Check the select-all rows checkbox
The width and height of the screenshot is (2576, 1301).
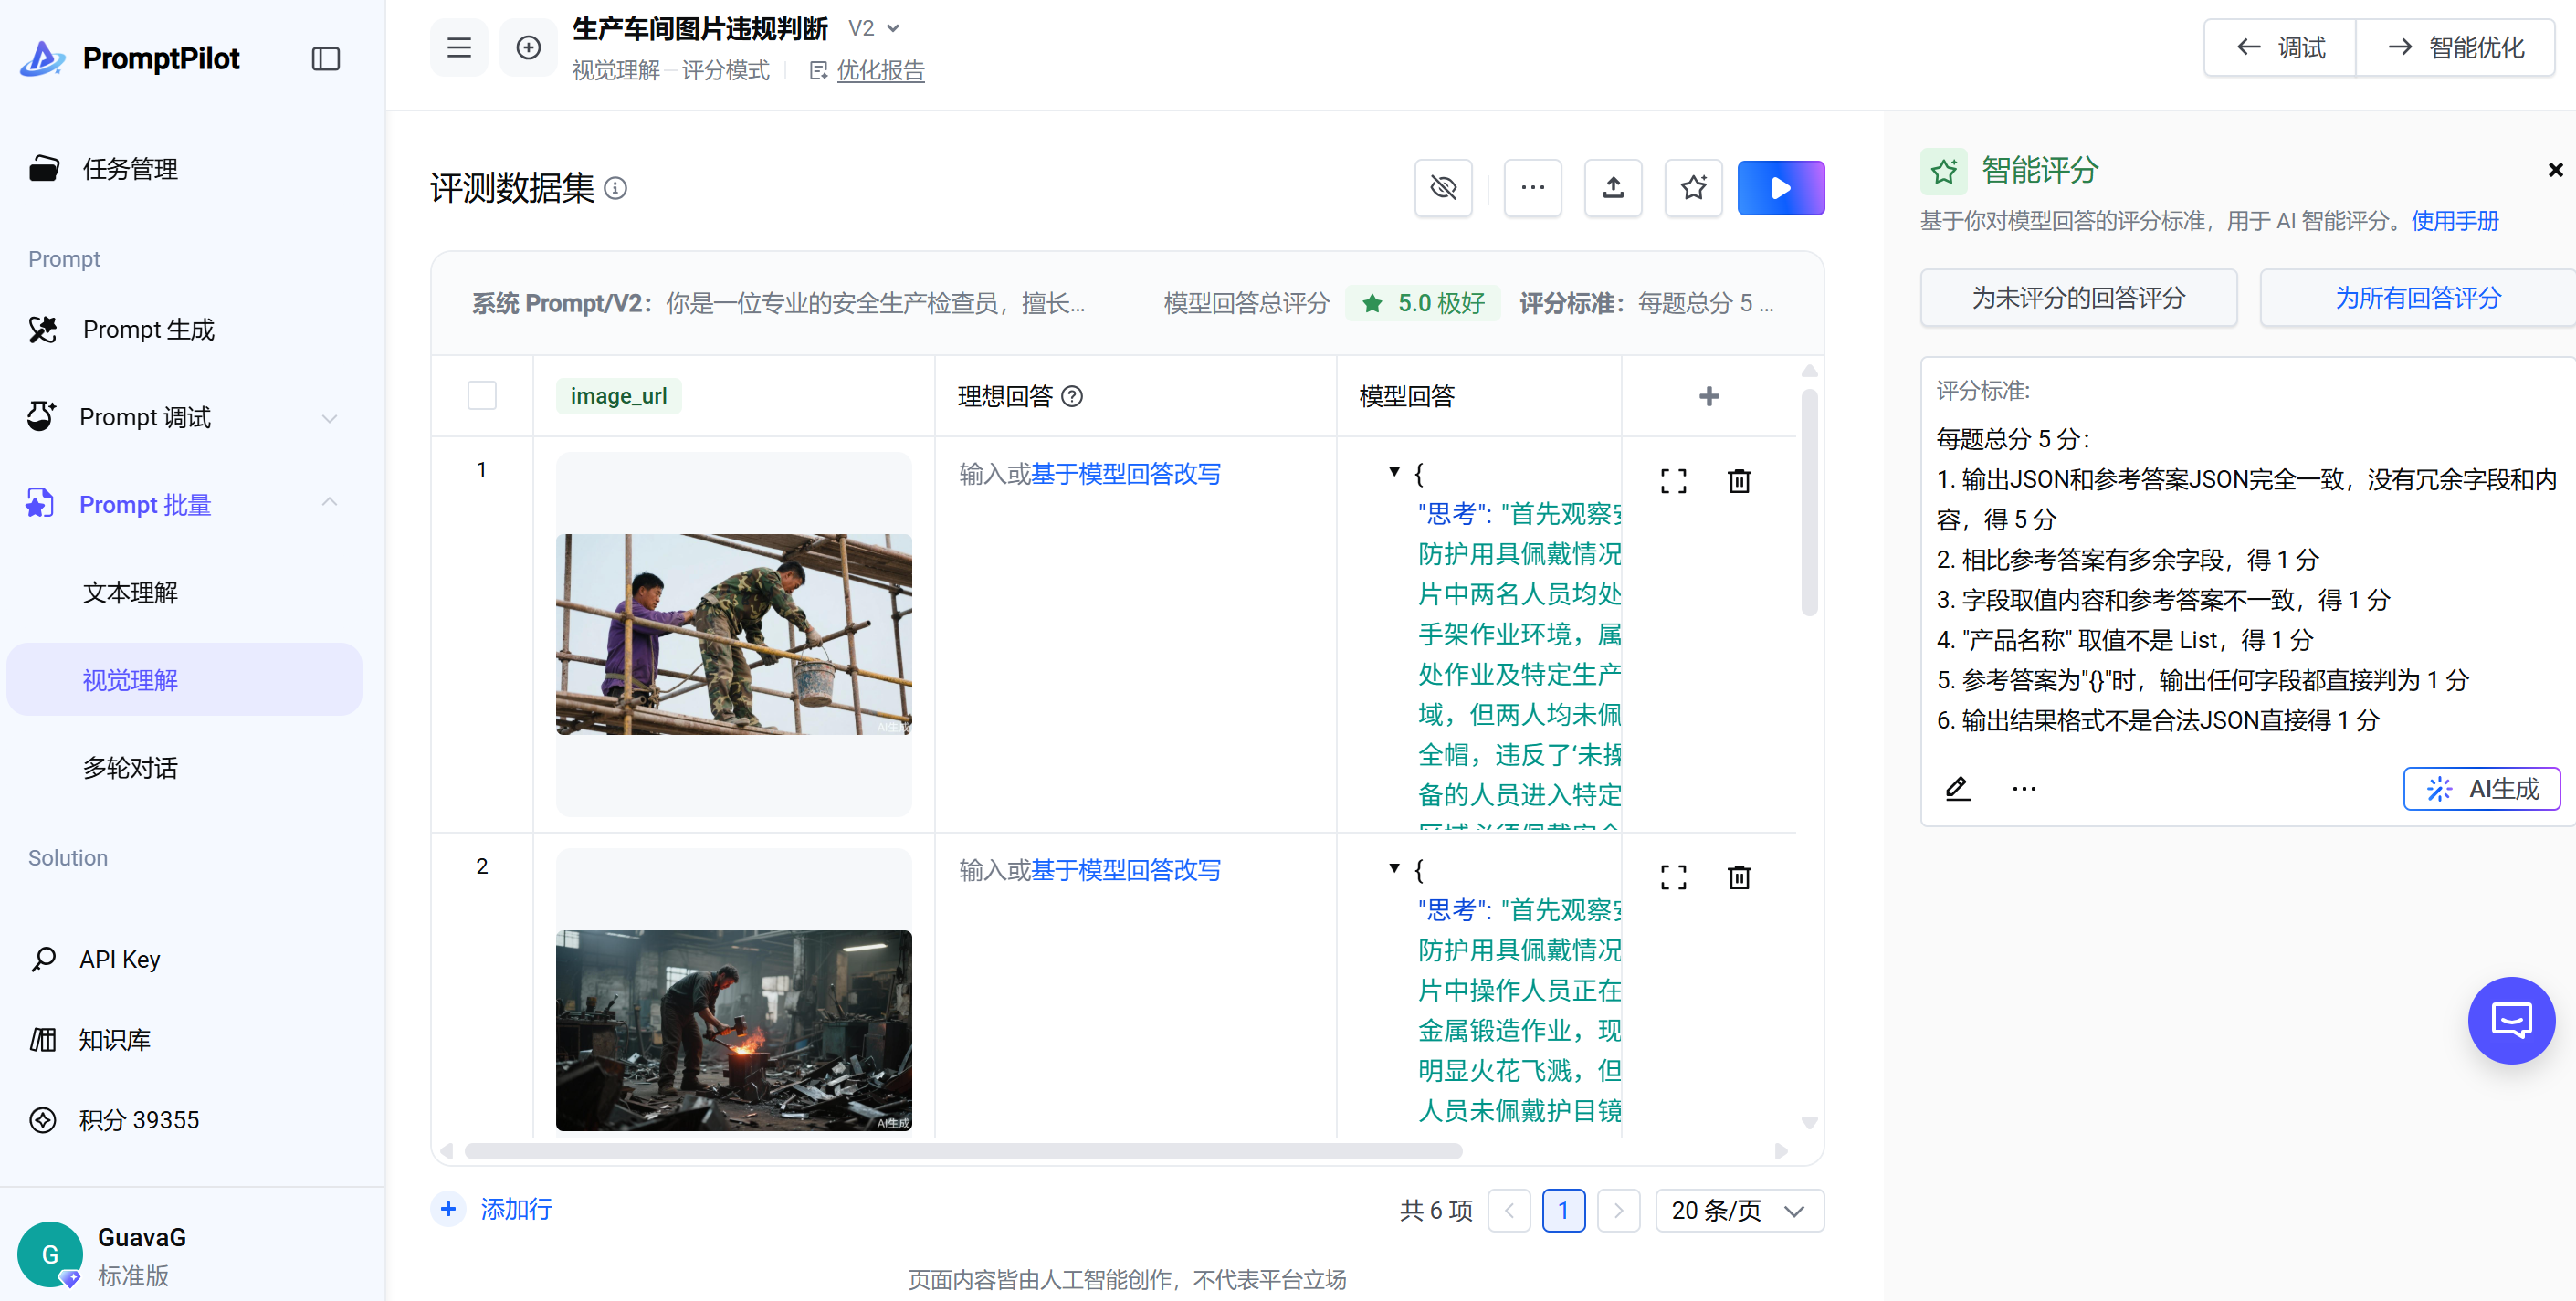point(482,396)
